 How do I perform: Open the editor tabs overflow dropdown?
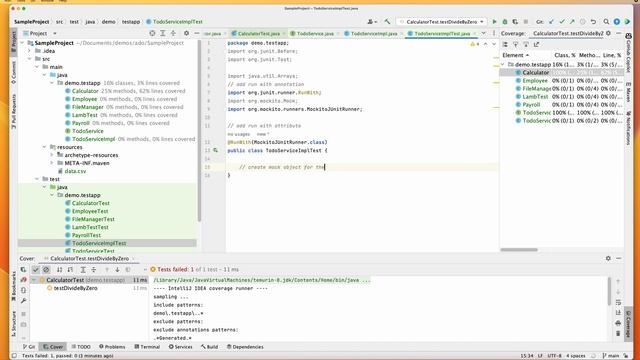click(484, 33)
